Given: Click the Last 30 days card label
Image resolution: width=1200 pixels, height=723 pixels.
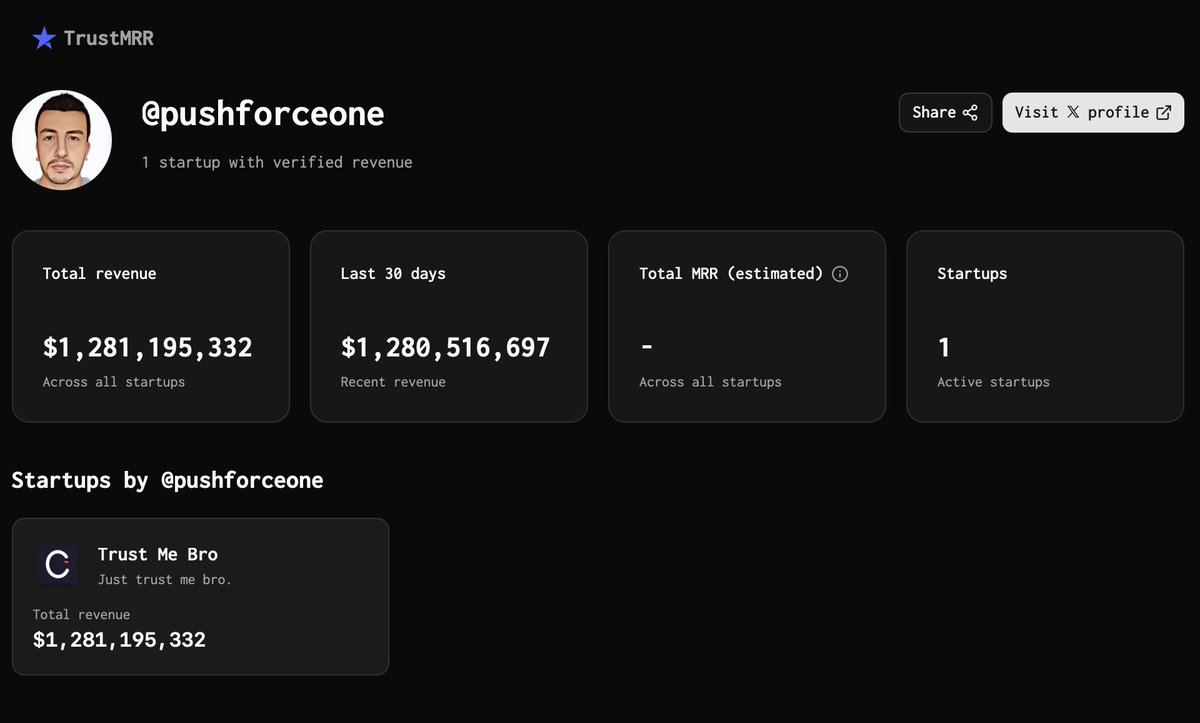Looking at the screenshot, I should coord(393,273).
